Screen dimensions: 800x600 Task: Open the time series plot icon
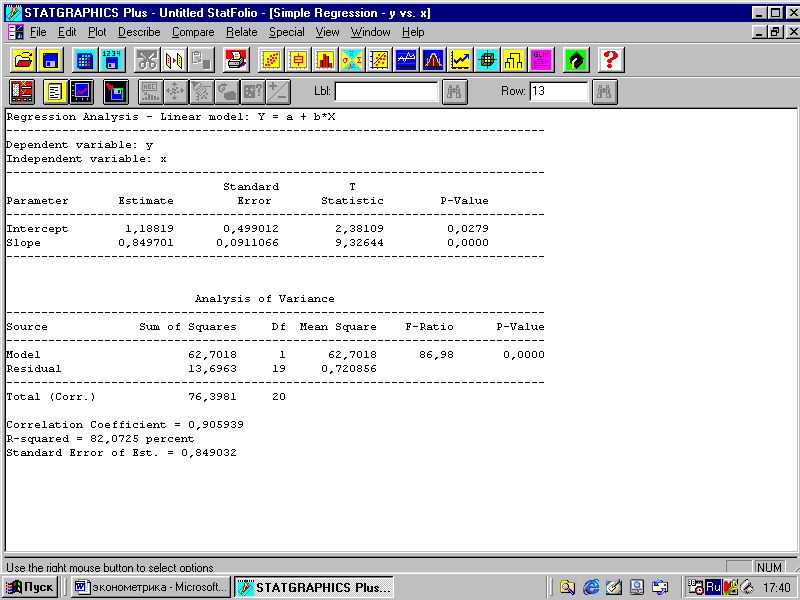tap(406, 60)
